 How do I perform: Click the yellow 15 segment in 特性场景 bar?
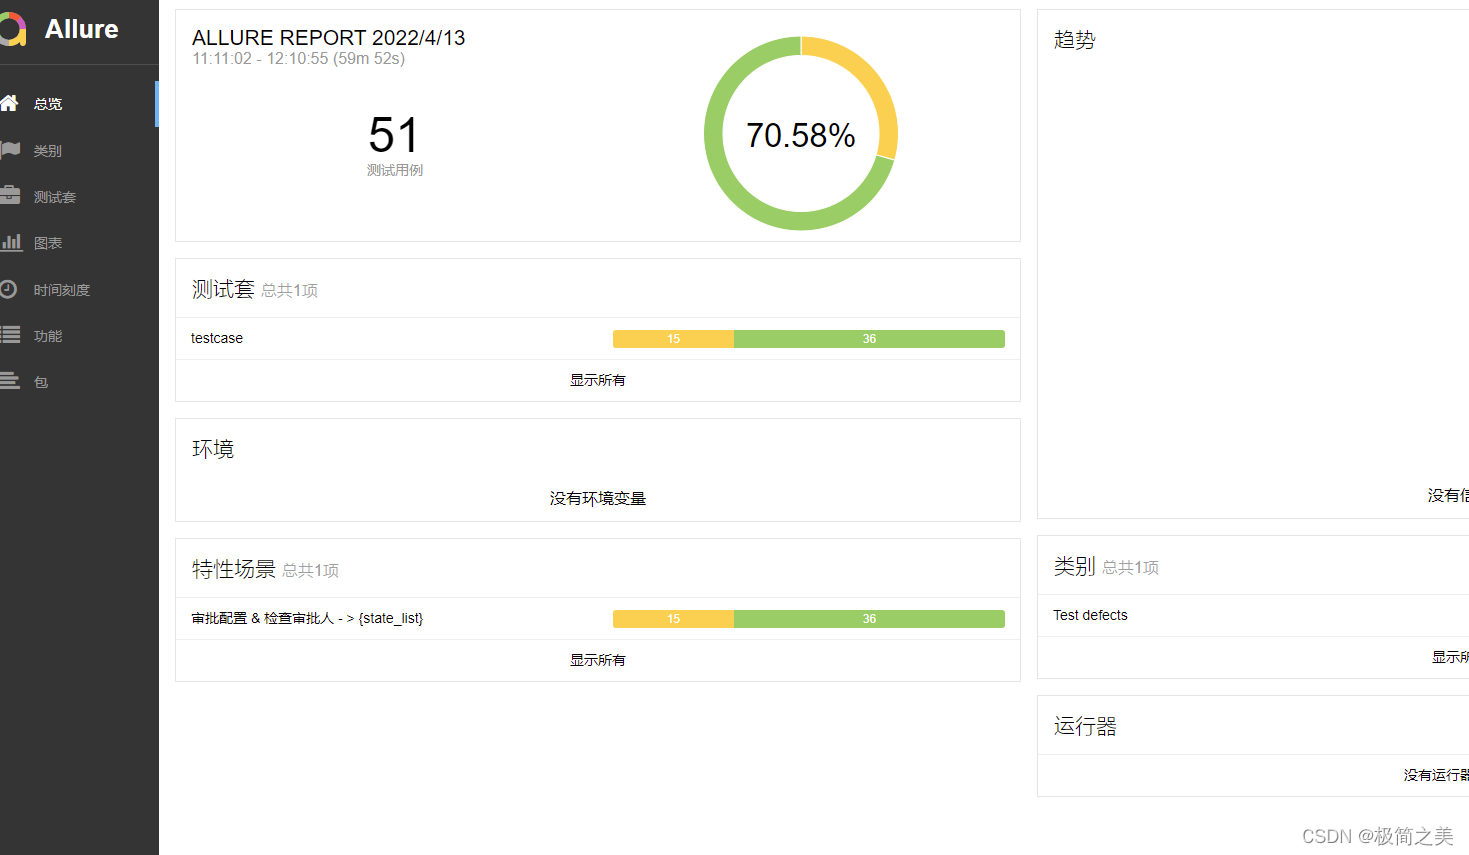[x=673, y=619]
